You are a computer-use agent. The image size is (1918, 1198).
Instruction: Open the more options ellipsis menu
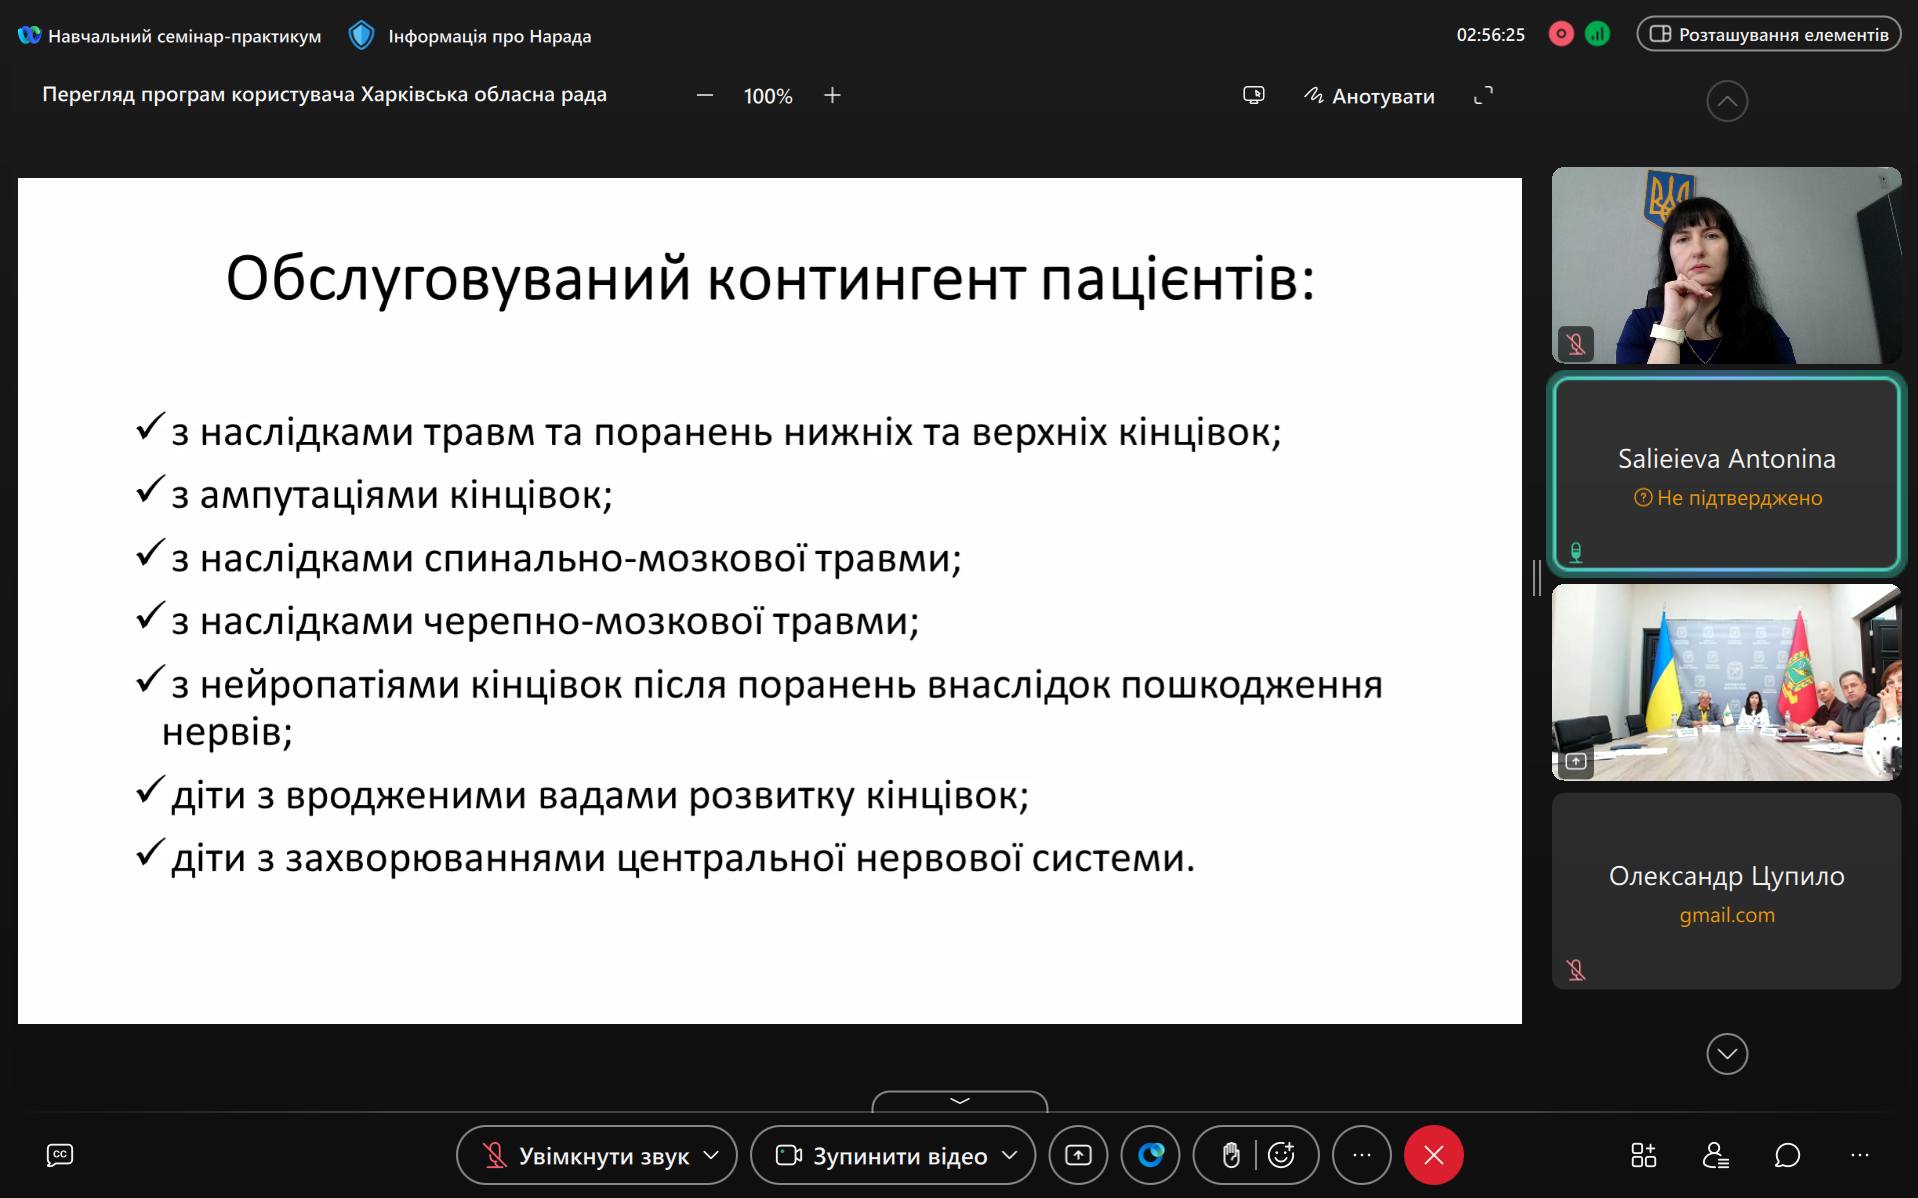(1362, 1155)
